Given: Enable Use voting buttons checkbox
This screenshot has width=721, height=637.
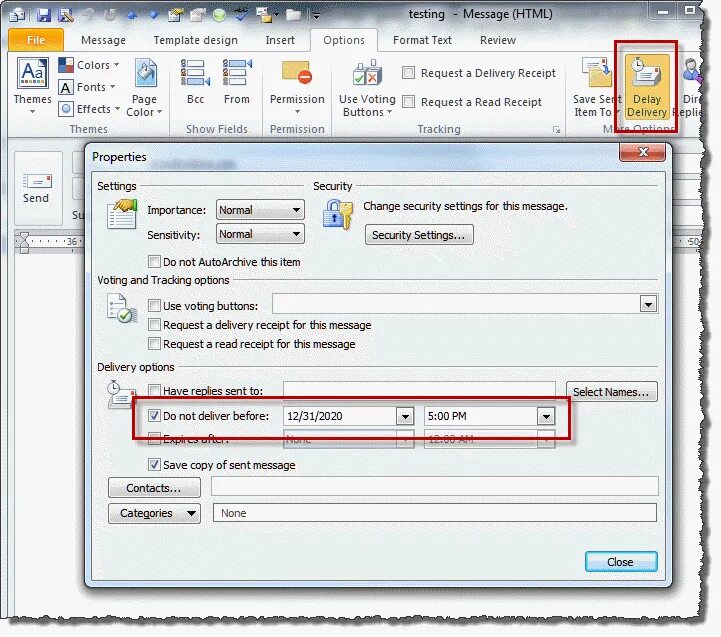Looking at the screenshot, I should pos(154,305).
